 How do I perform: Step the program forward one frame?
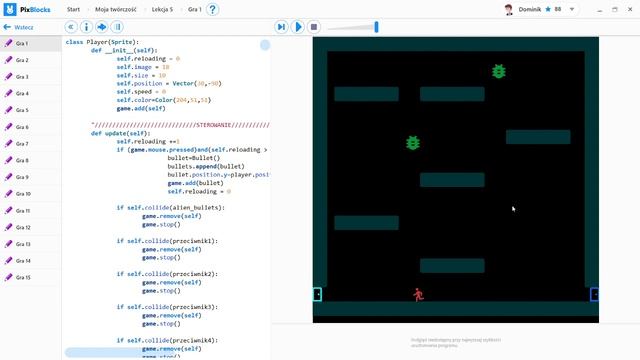point(281,27)
